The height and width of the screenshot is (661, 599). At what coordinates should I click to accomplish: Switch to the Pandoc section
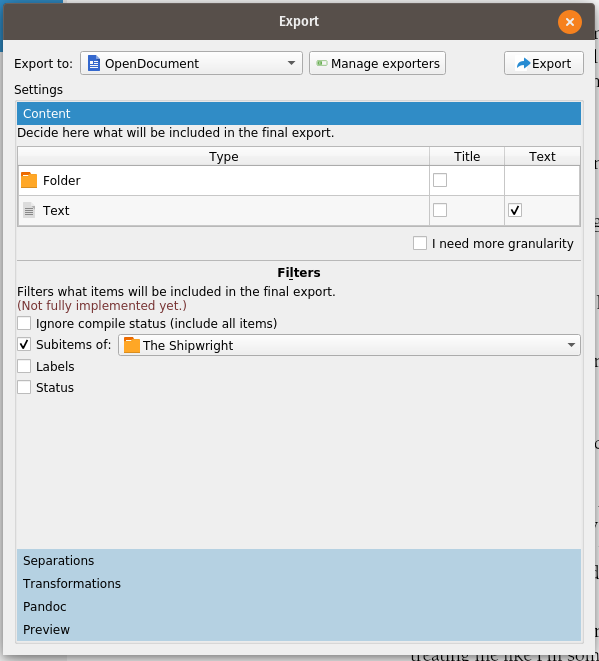pyautogui.click(x=299, y=607)
